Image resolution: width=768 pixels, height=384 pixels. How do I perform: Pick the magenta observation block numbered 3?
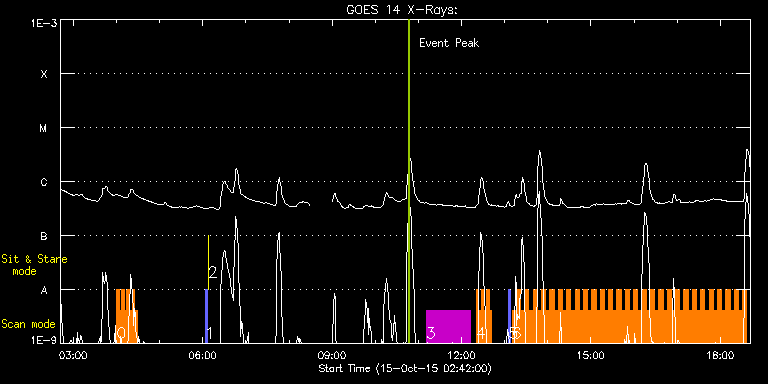pyautogui.click(x=448, y=326)
